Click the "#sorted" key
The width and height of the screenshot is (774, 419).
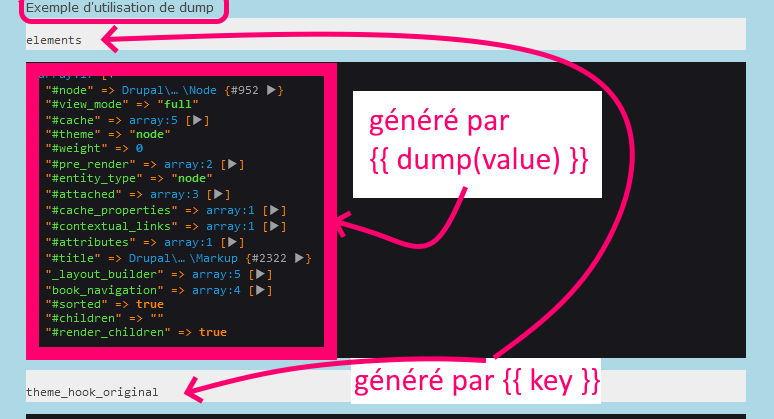click(77, 305)
